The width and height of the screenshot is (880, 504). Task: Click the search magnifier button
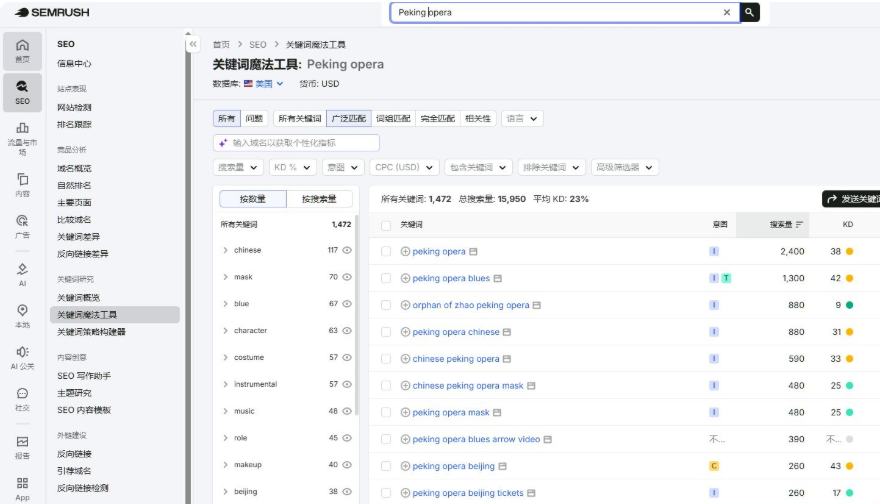coord(749,12)
